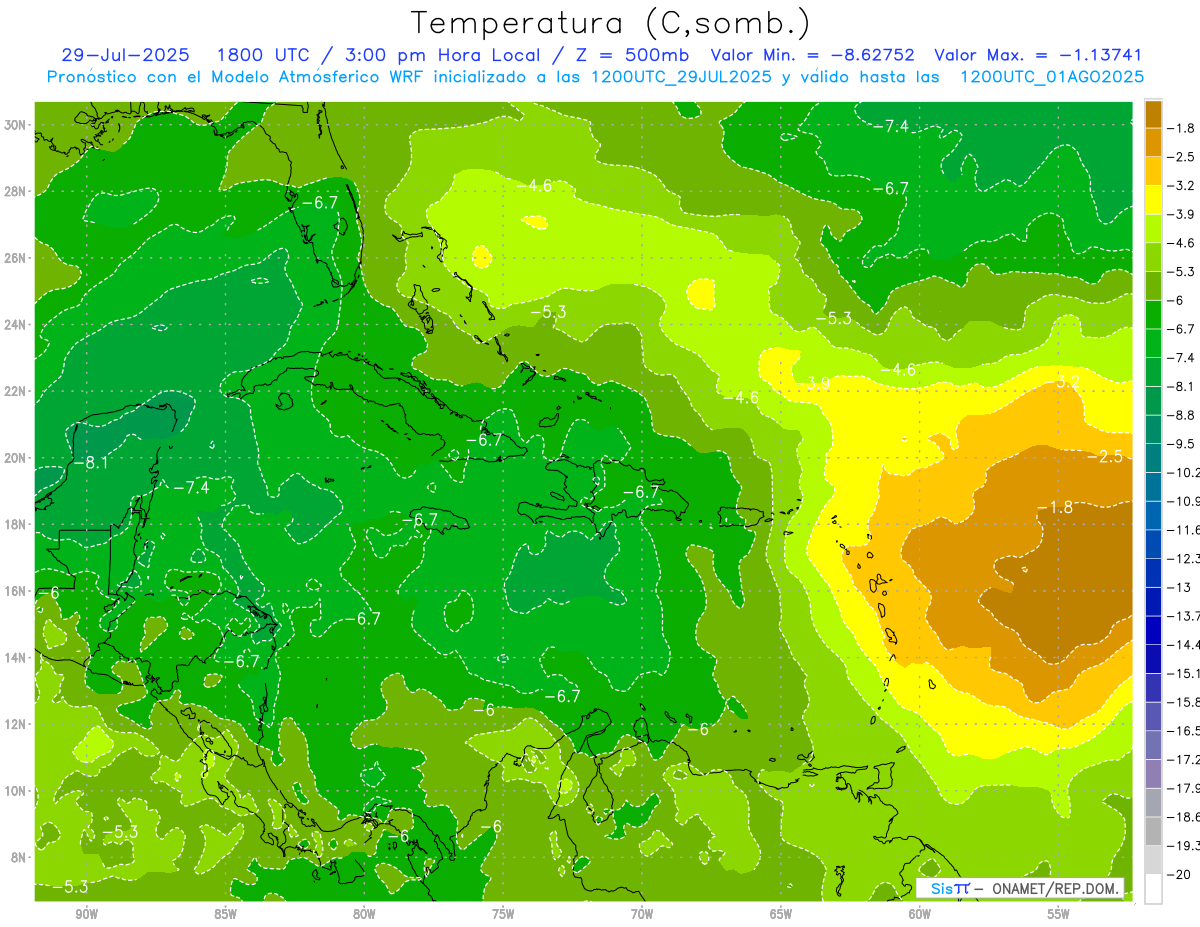1200x927 pixels.
Task: Click the '14N' latitude axis label
Action: (x=16, y=658)
